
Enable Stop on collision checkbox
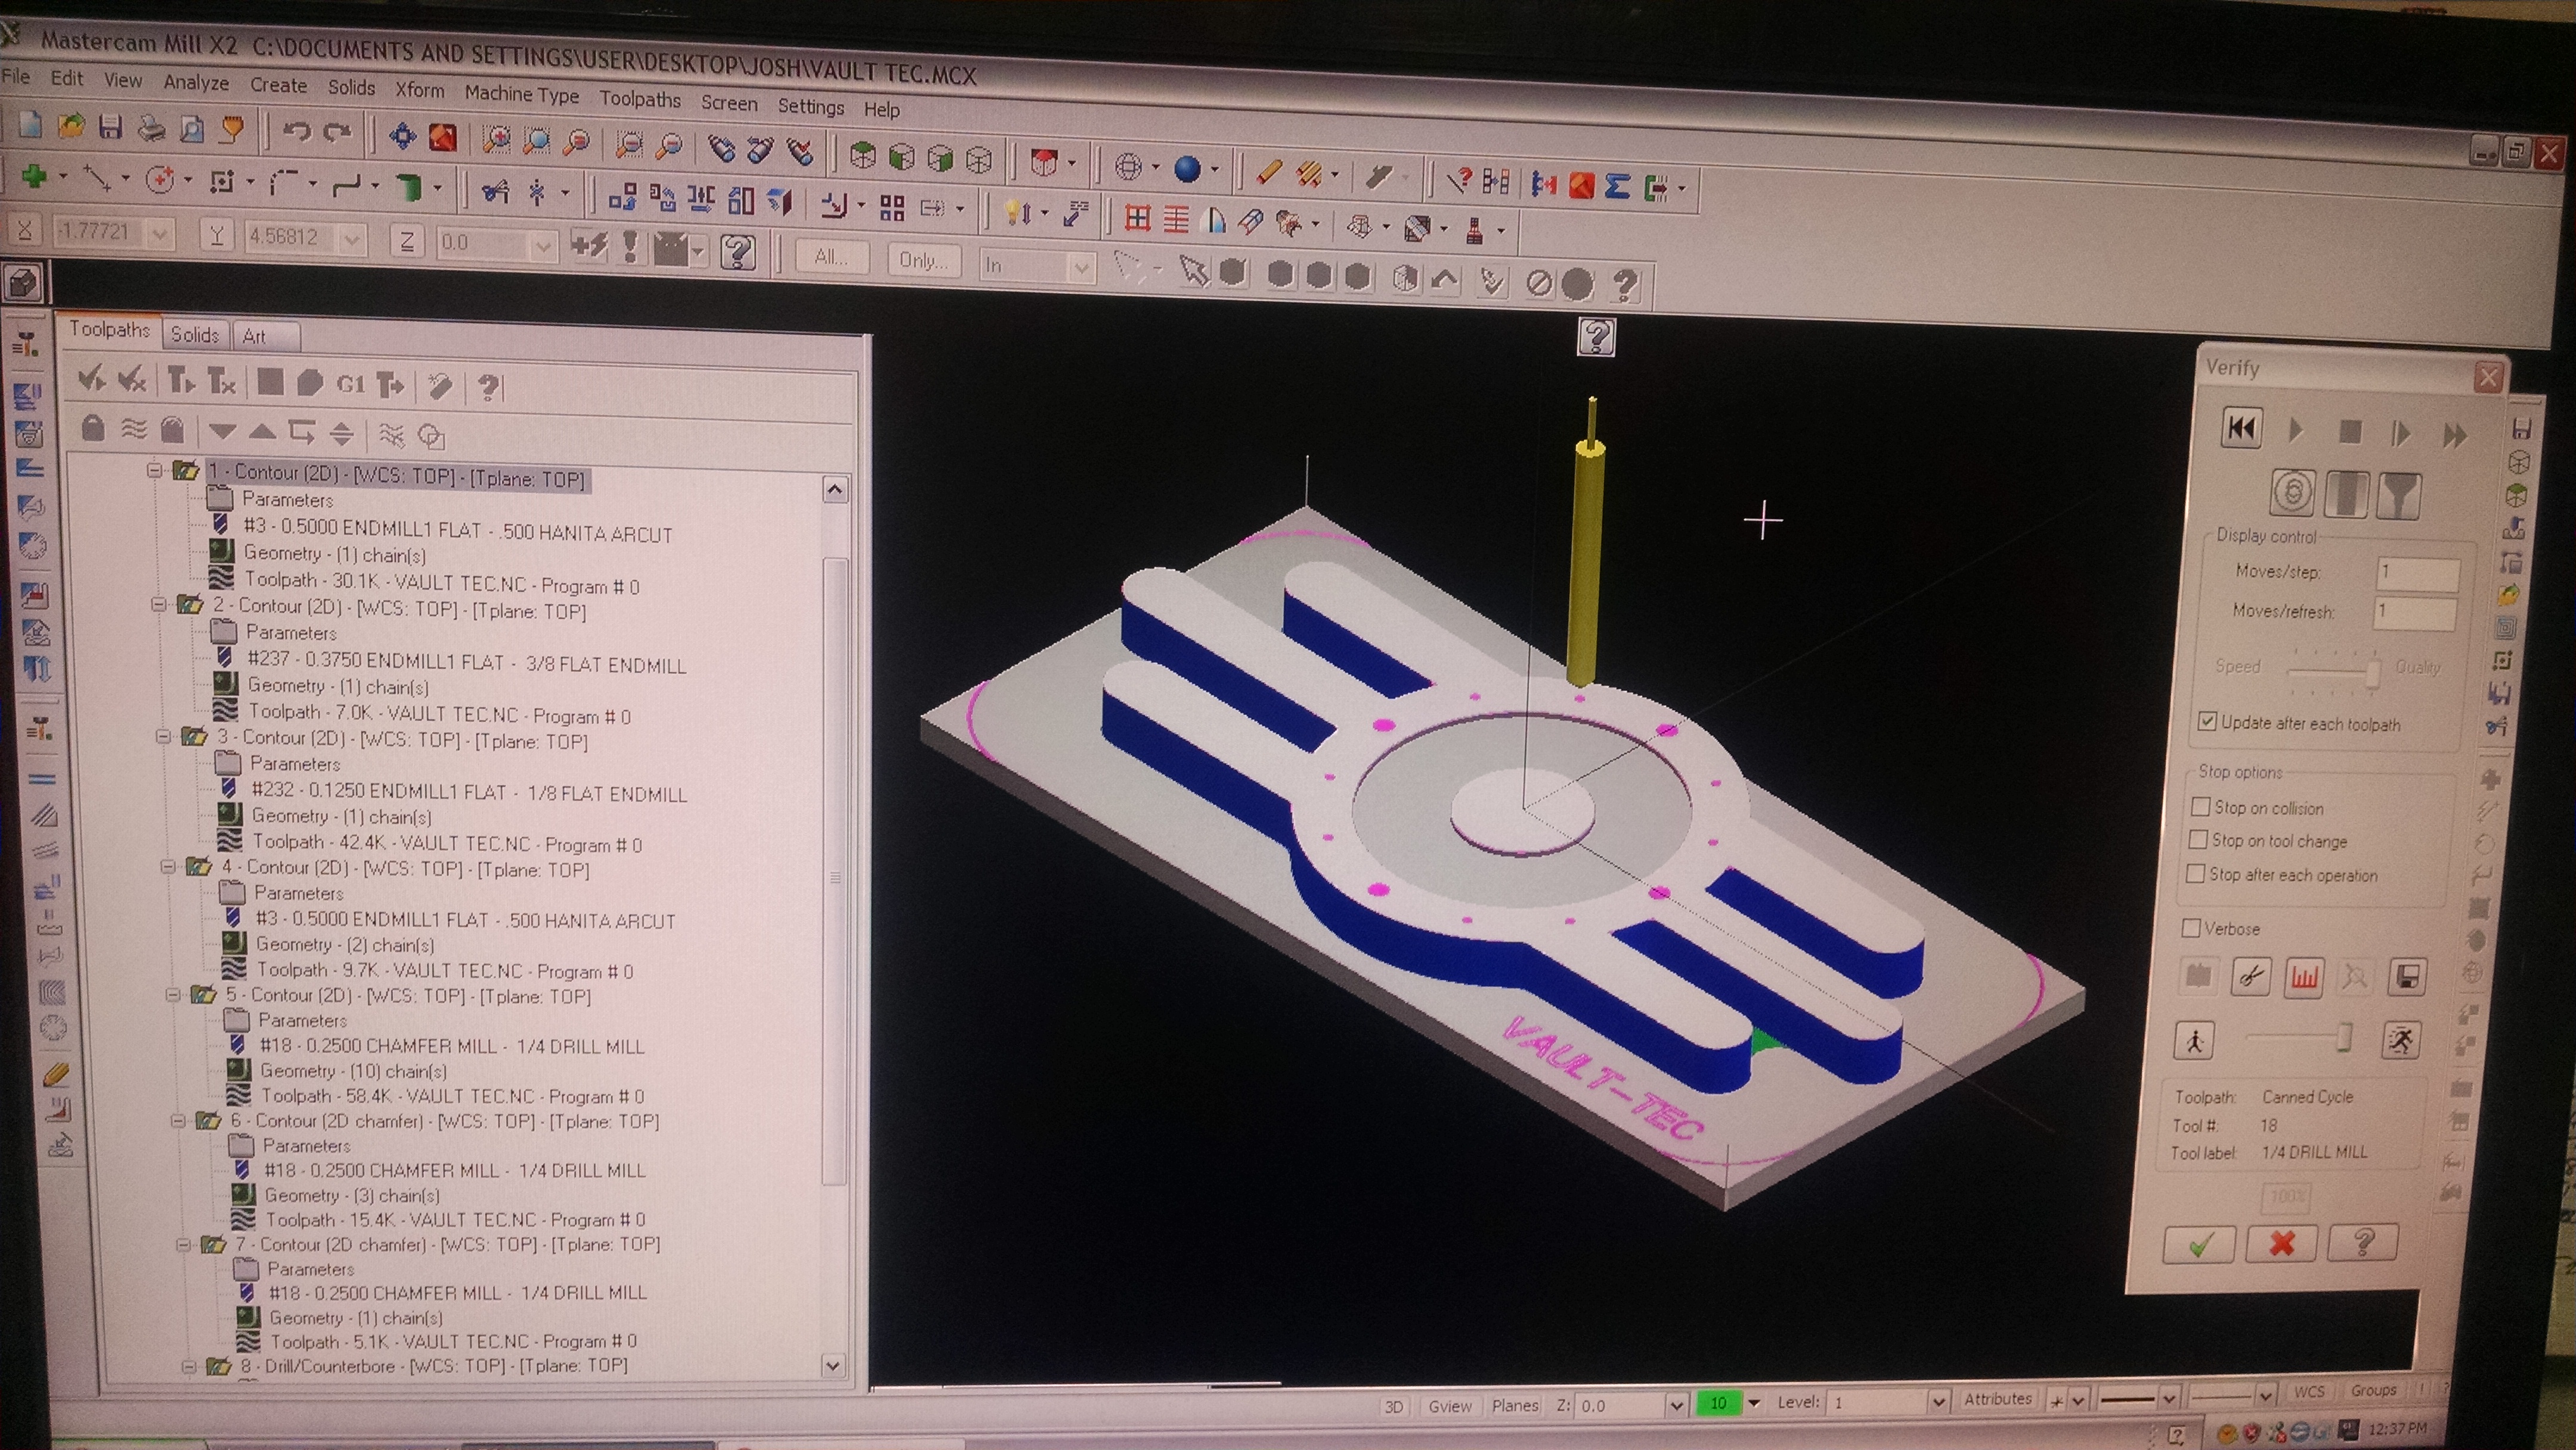coord(2200,806)
